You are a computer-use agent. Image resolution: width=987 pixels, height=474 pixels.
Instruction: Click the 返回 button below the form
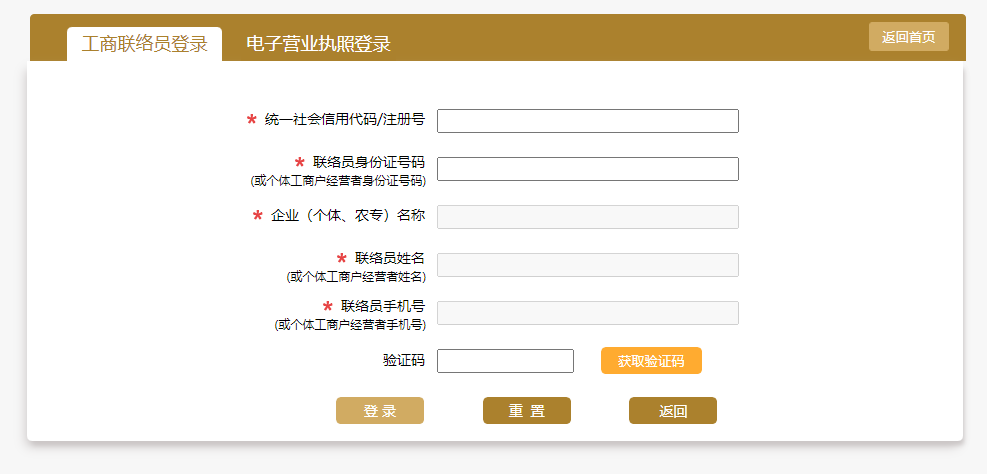coord(672,411)
